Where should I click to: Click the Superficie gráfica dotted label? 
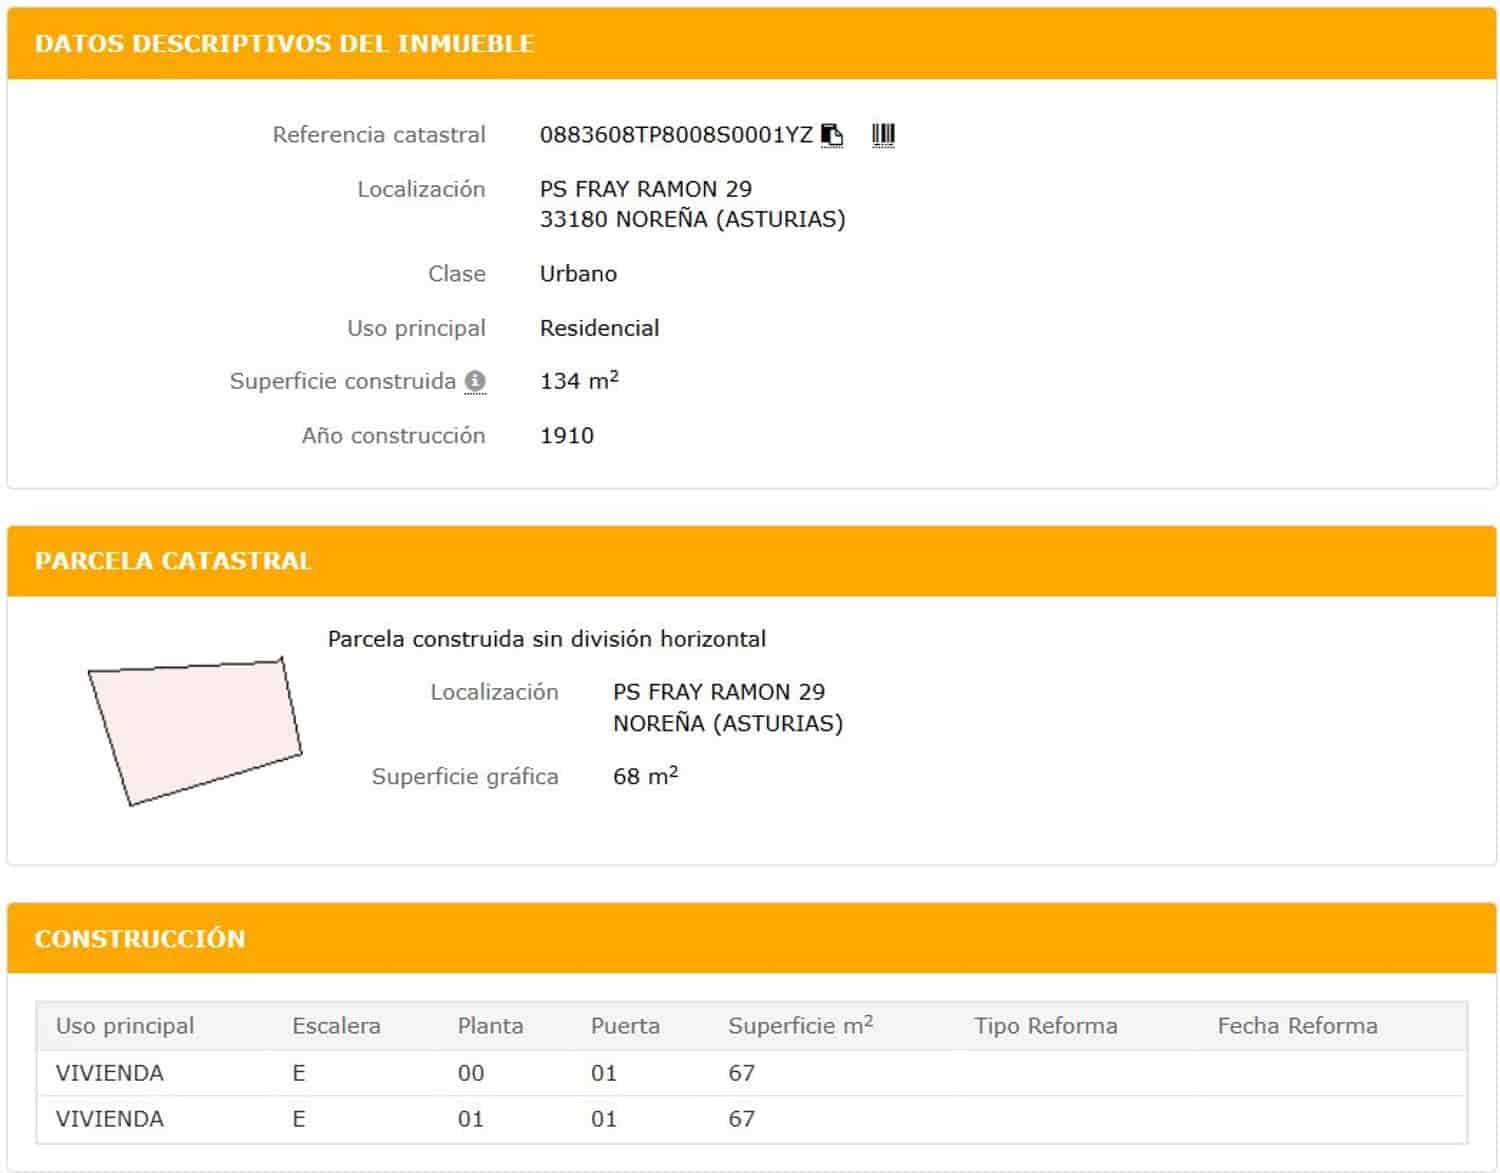coord(465,776)
